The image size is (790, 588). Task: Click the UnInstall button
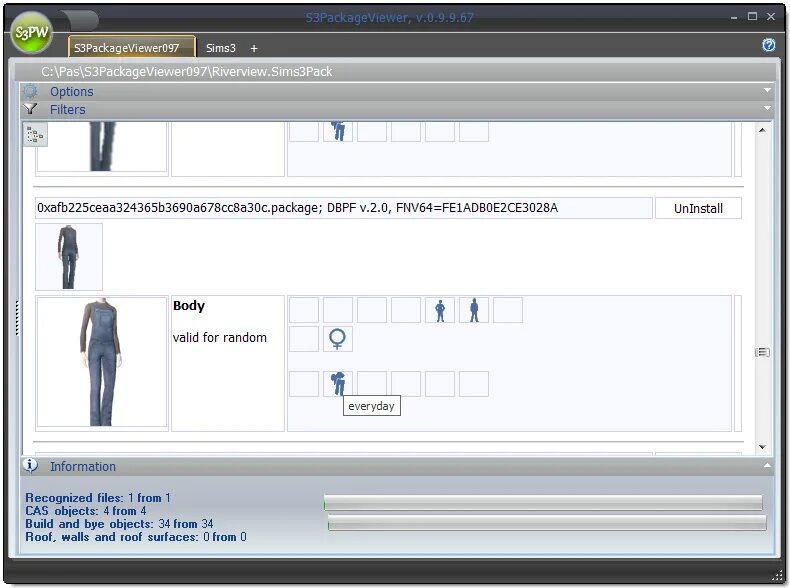(698, 208)
